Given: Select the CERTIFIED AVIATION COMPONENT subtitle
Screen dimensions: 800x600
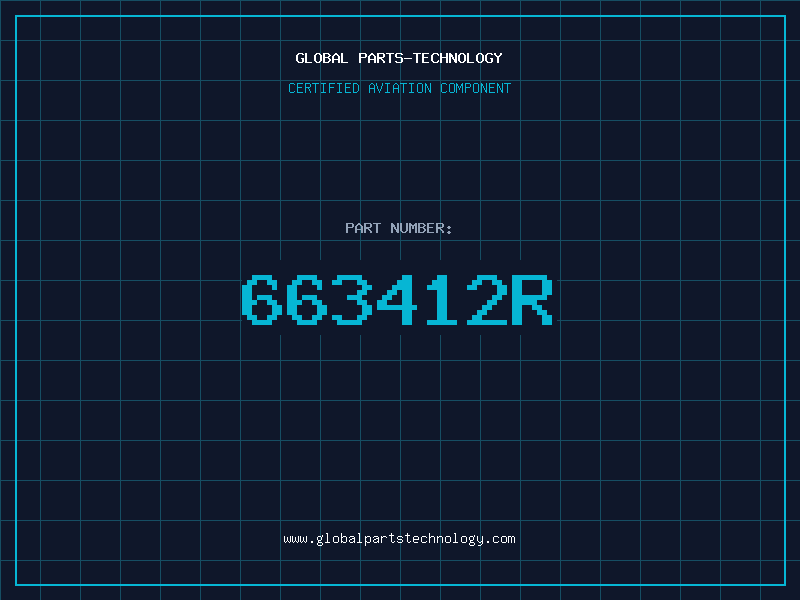Looking at the screenshot, I should click(x=399, y=88).
